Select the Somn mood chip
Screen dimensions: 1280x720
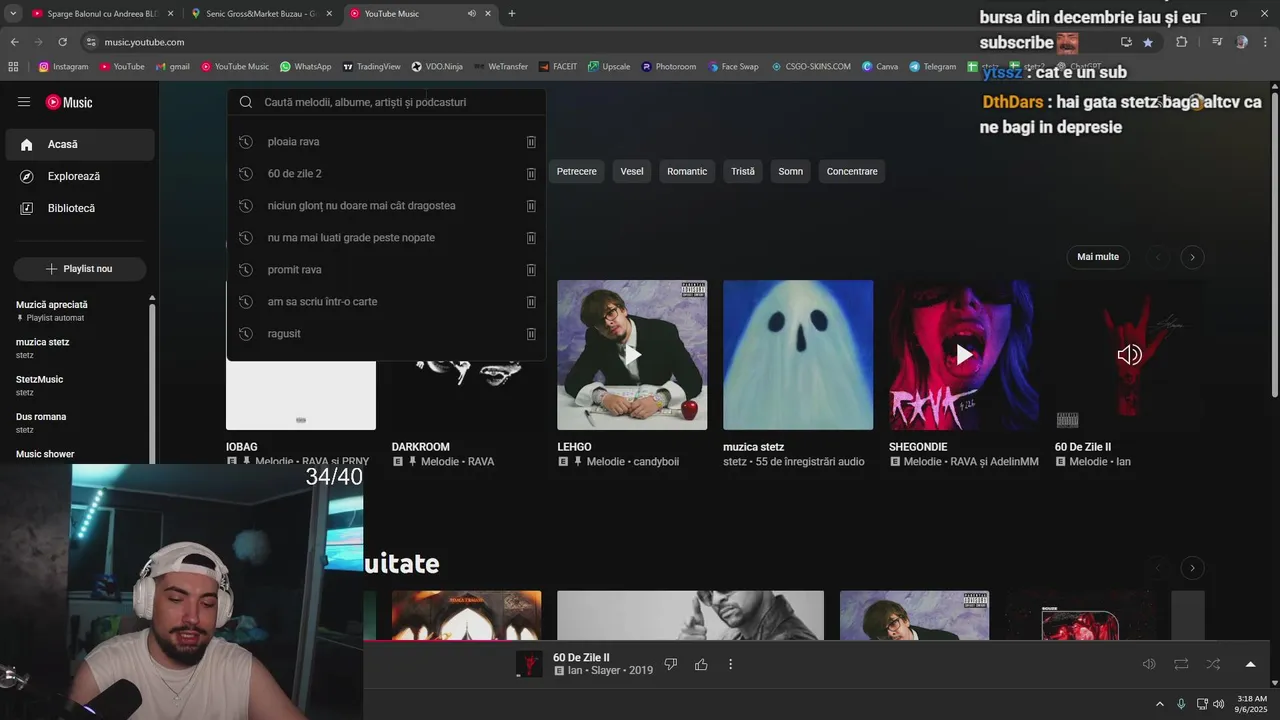point(791,172)
